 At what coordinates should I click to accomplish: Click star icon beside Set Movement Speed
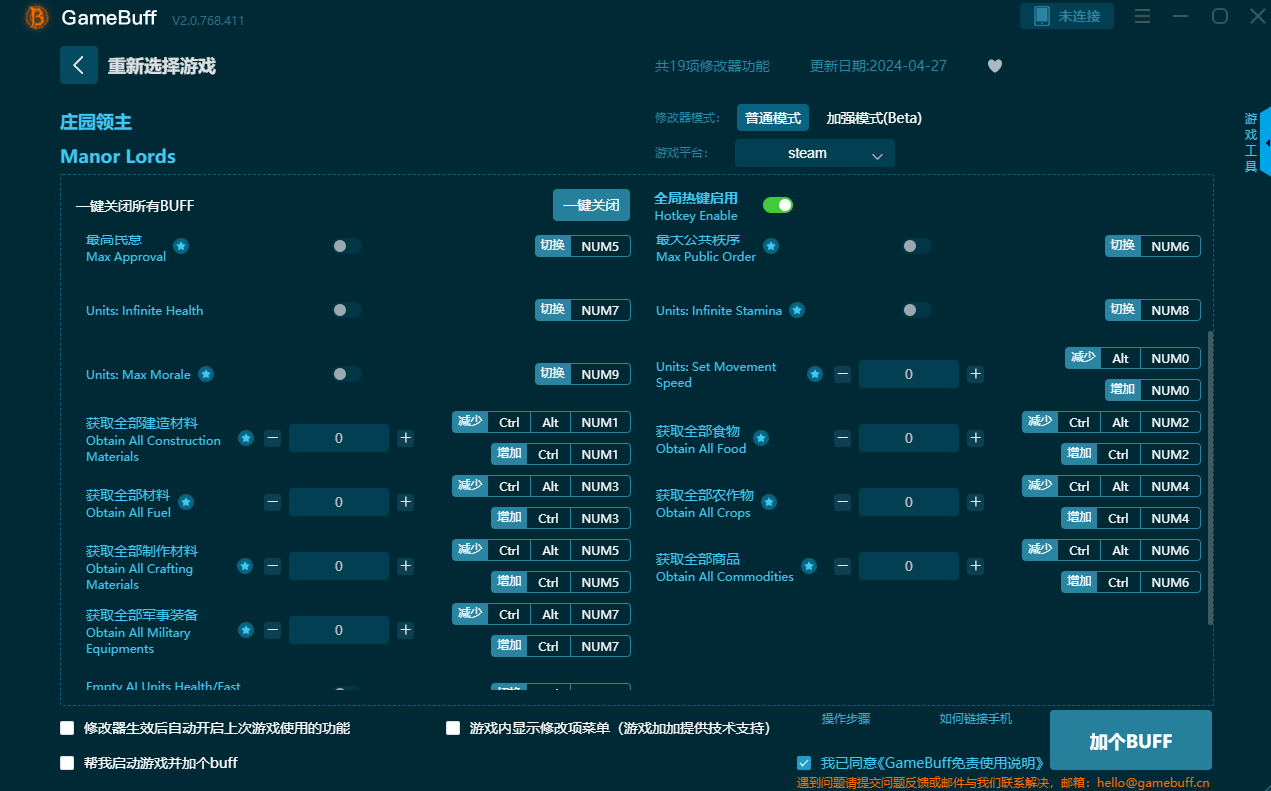coord(815,374)
